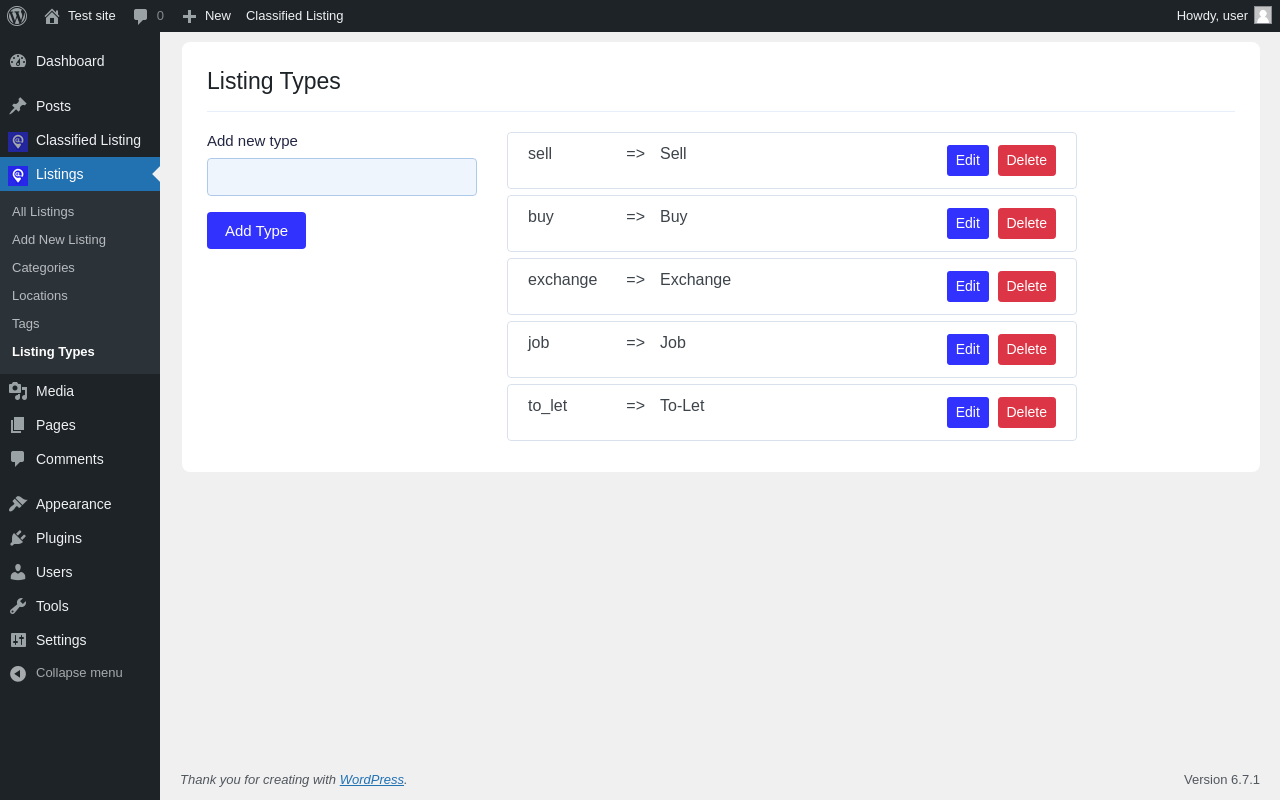Delete the to_let listing type
This screenshot has height=800, width=1280.
(1026, 412)
